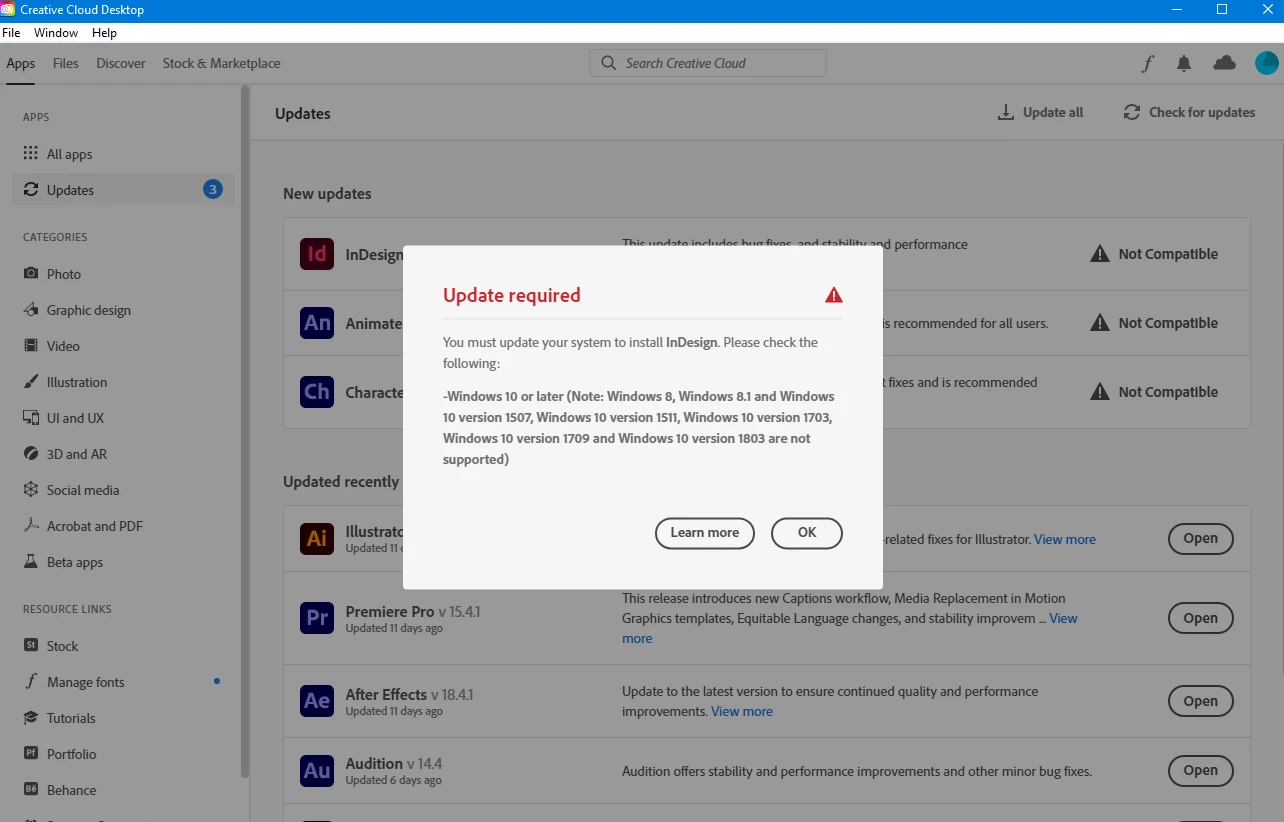Image resolution: width=1284 pixels, height=822 pixels.
Task: Open the Graphic design category
Action: pos(123,310)
